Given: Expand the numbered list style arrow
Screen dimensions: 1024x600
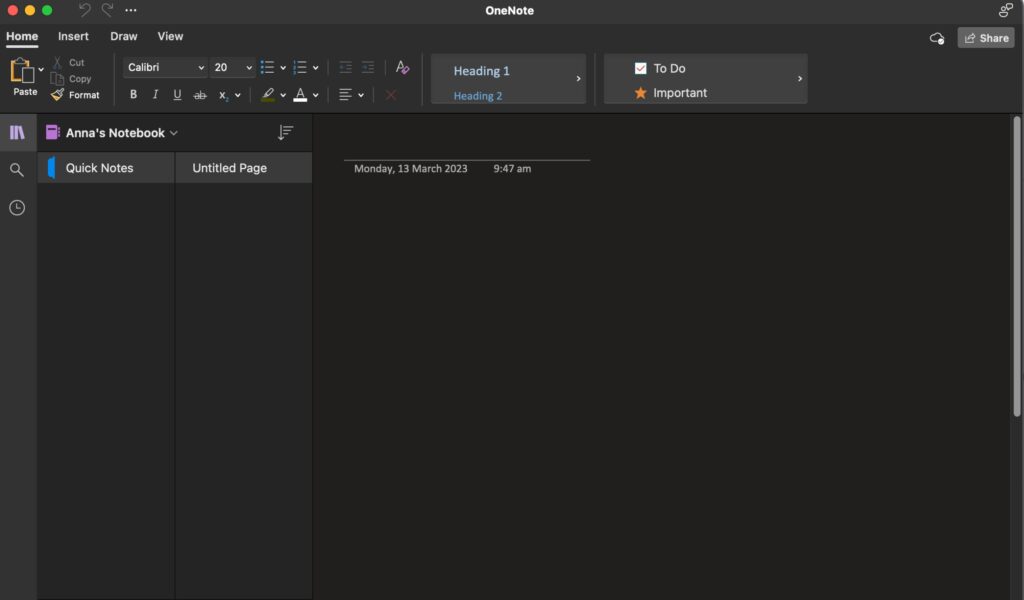Looking at the screenshot, I should 315,68.
